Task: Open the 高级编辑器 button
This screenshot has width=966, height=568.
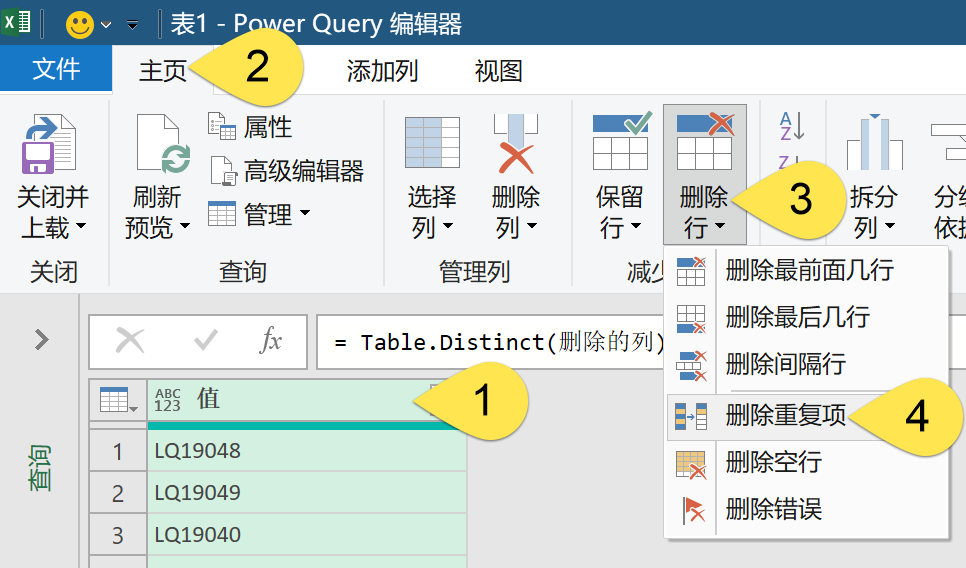Action: point(287,171)
